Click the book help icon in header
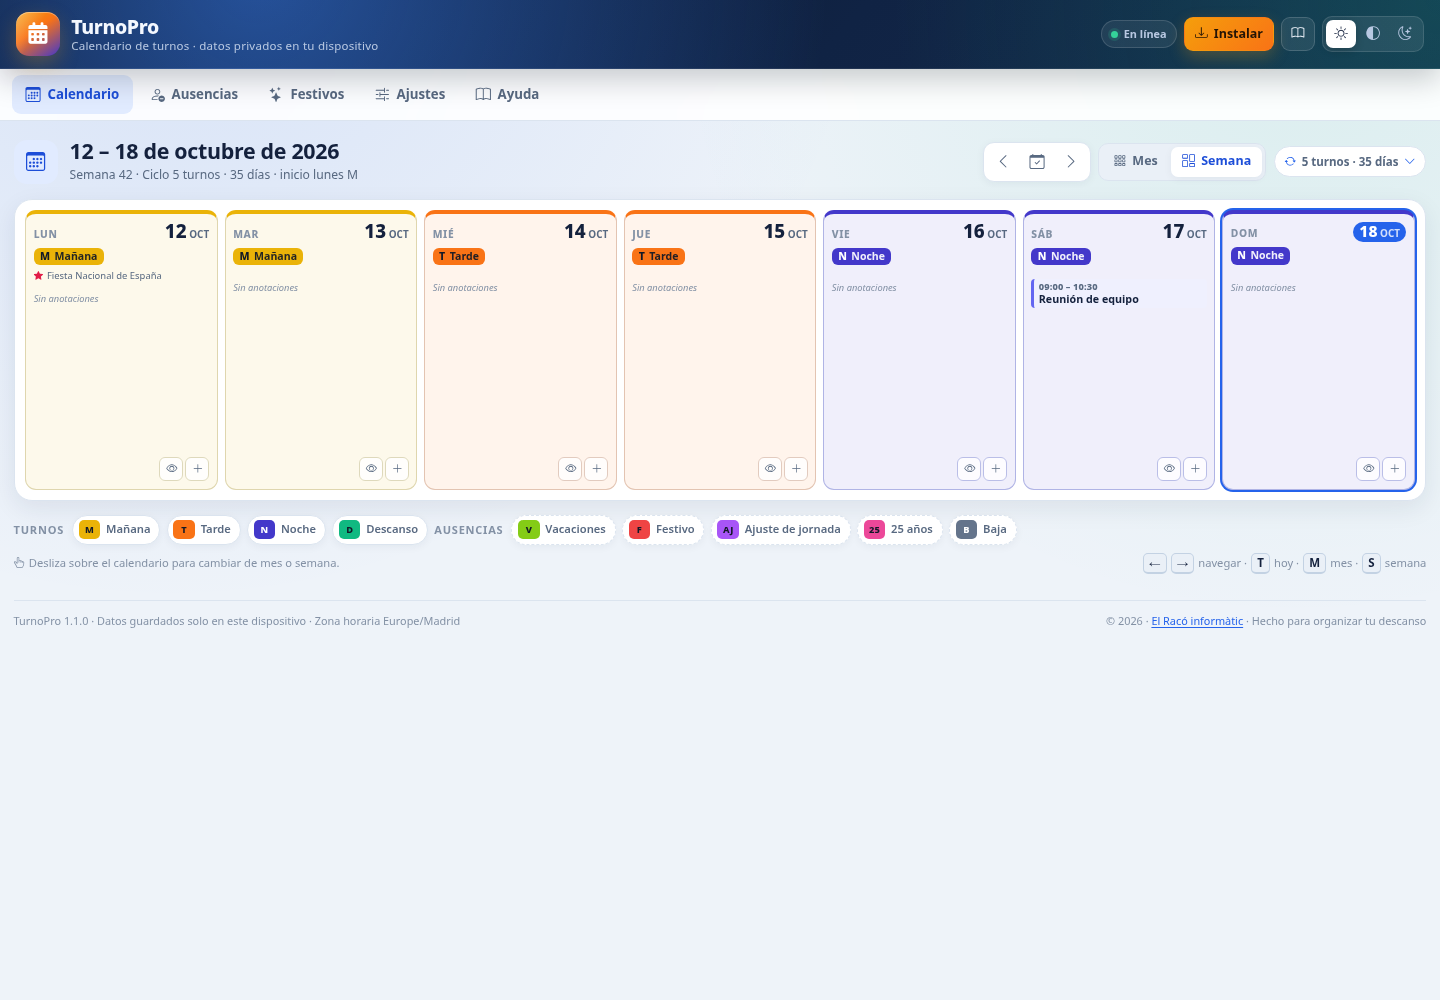The height and width of the screenshot is (1000, 1440). (1298, 33)
